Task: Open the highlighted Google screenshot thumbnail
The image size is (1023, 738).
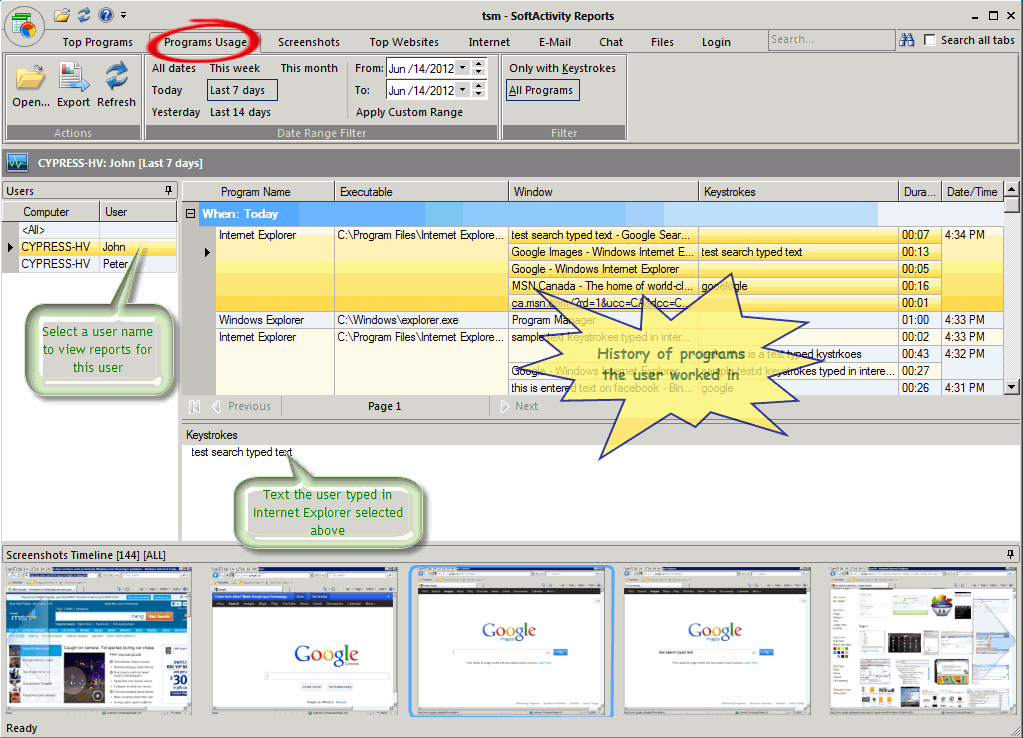Action: tap(510, 640)
